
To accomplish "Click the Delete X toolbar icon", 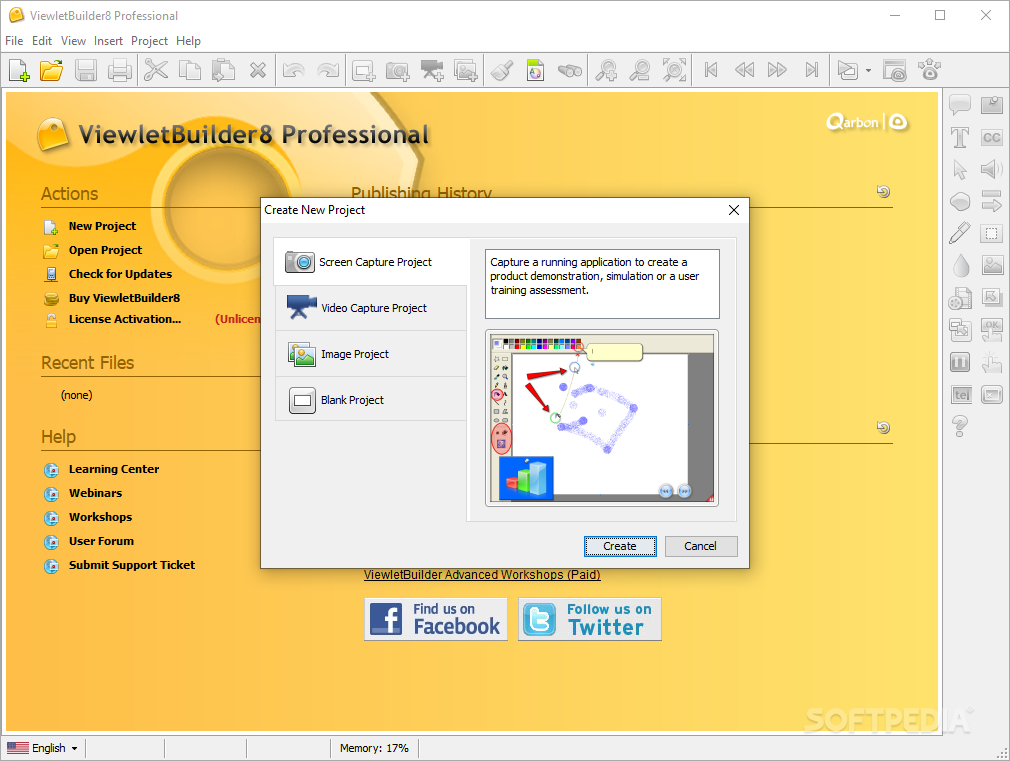I will 258,70.
